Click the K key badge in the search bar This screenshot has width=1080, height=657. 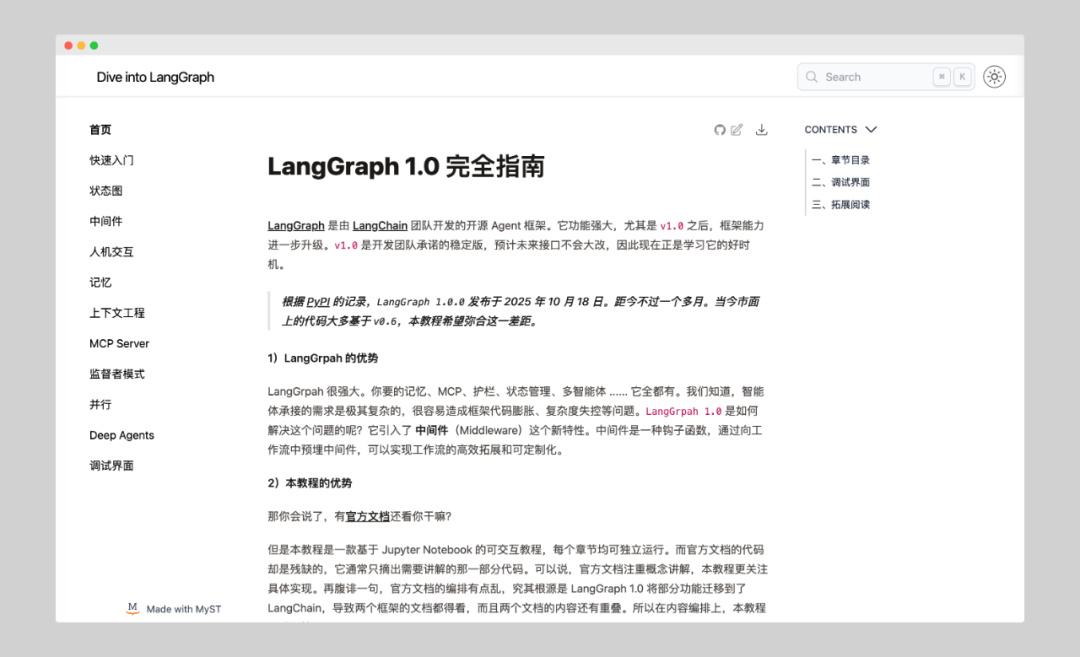(x=962, y=76)
